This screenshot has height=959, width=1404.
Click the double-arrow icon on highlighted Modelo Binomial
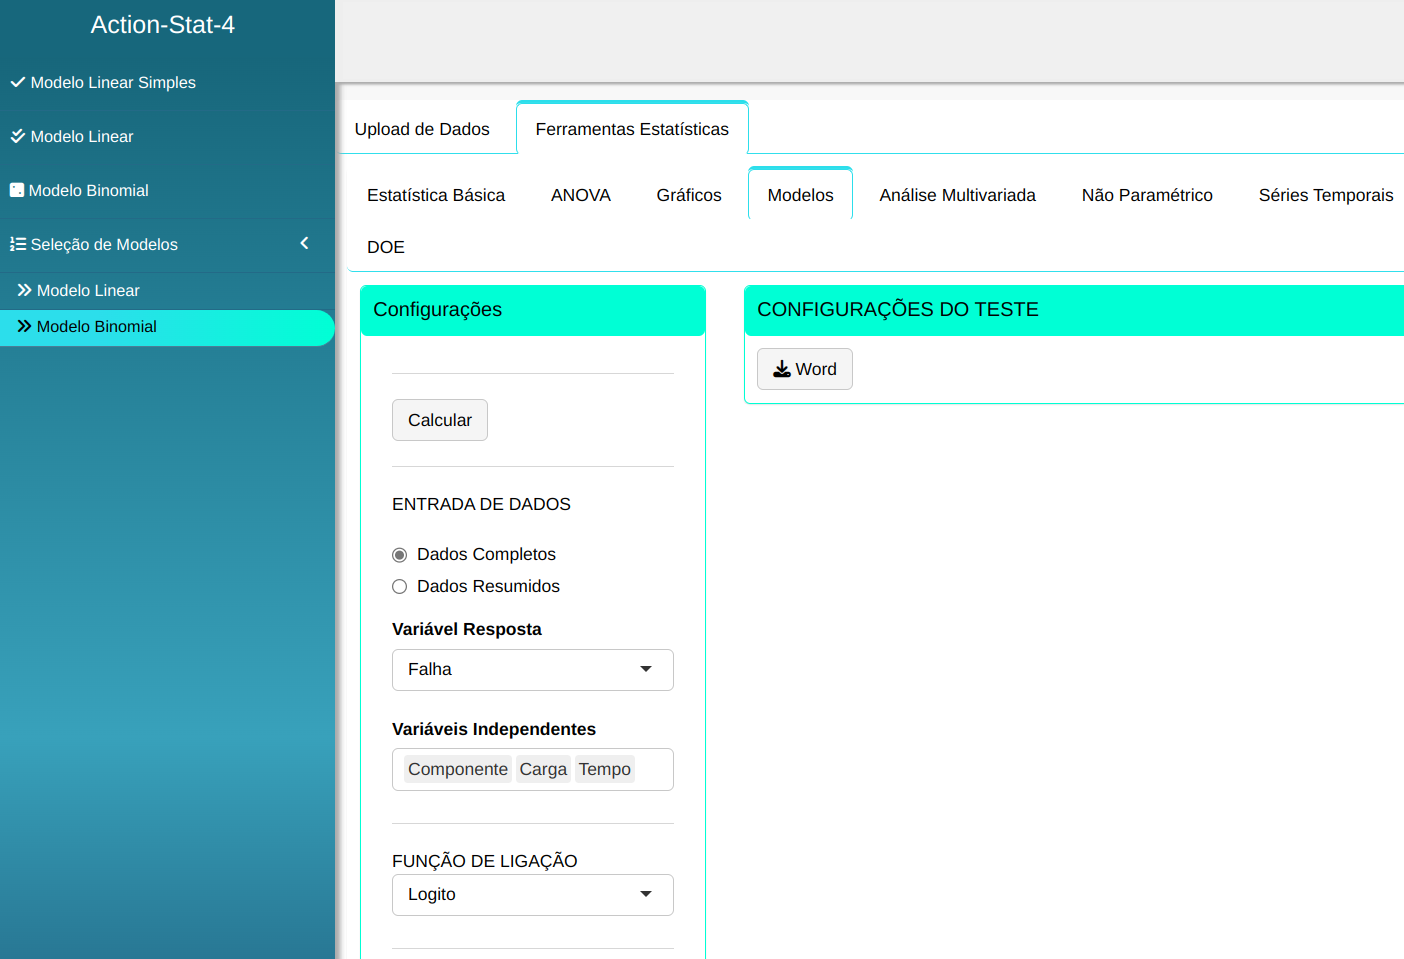tap(25, 326)
